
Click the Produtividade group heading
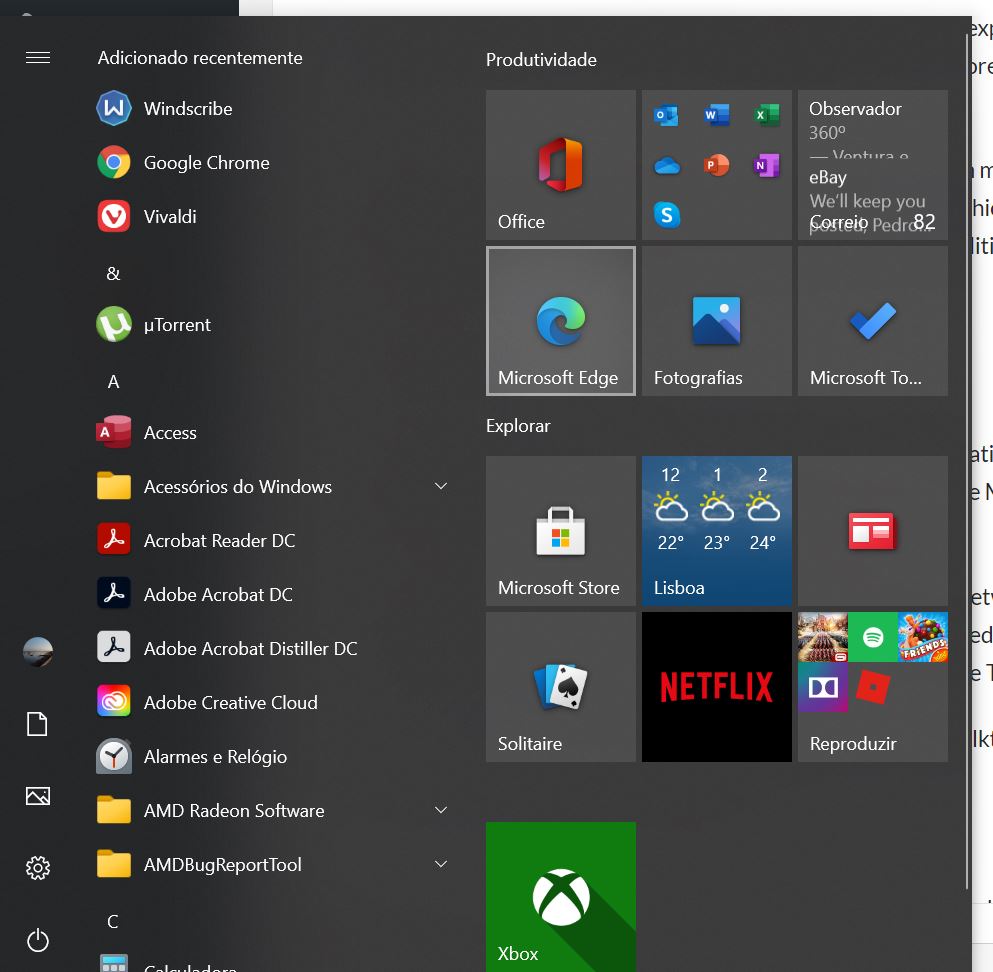[541, 60]
